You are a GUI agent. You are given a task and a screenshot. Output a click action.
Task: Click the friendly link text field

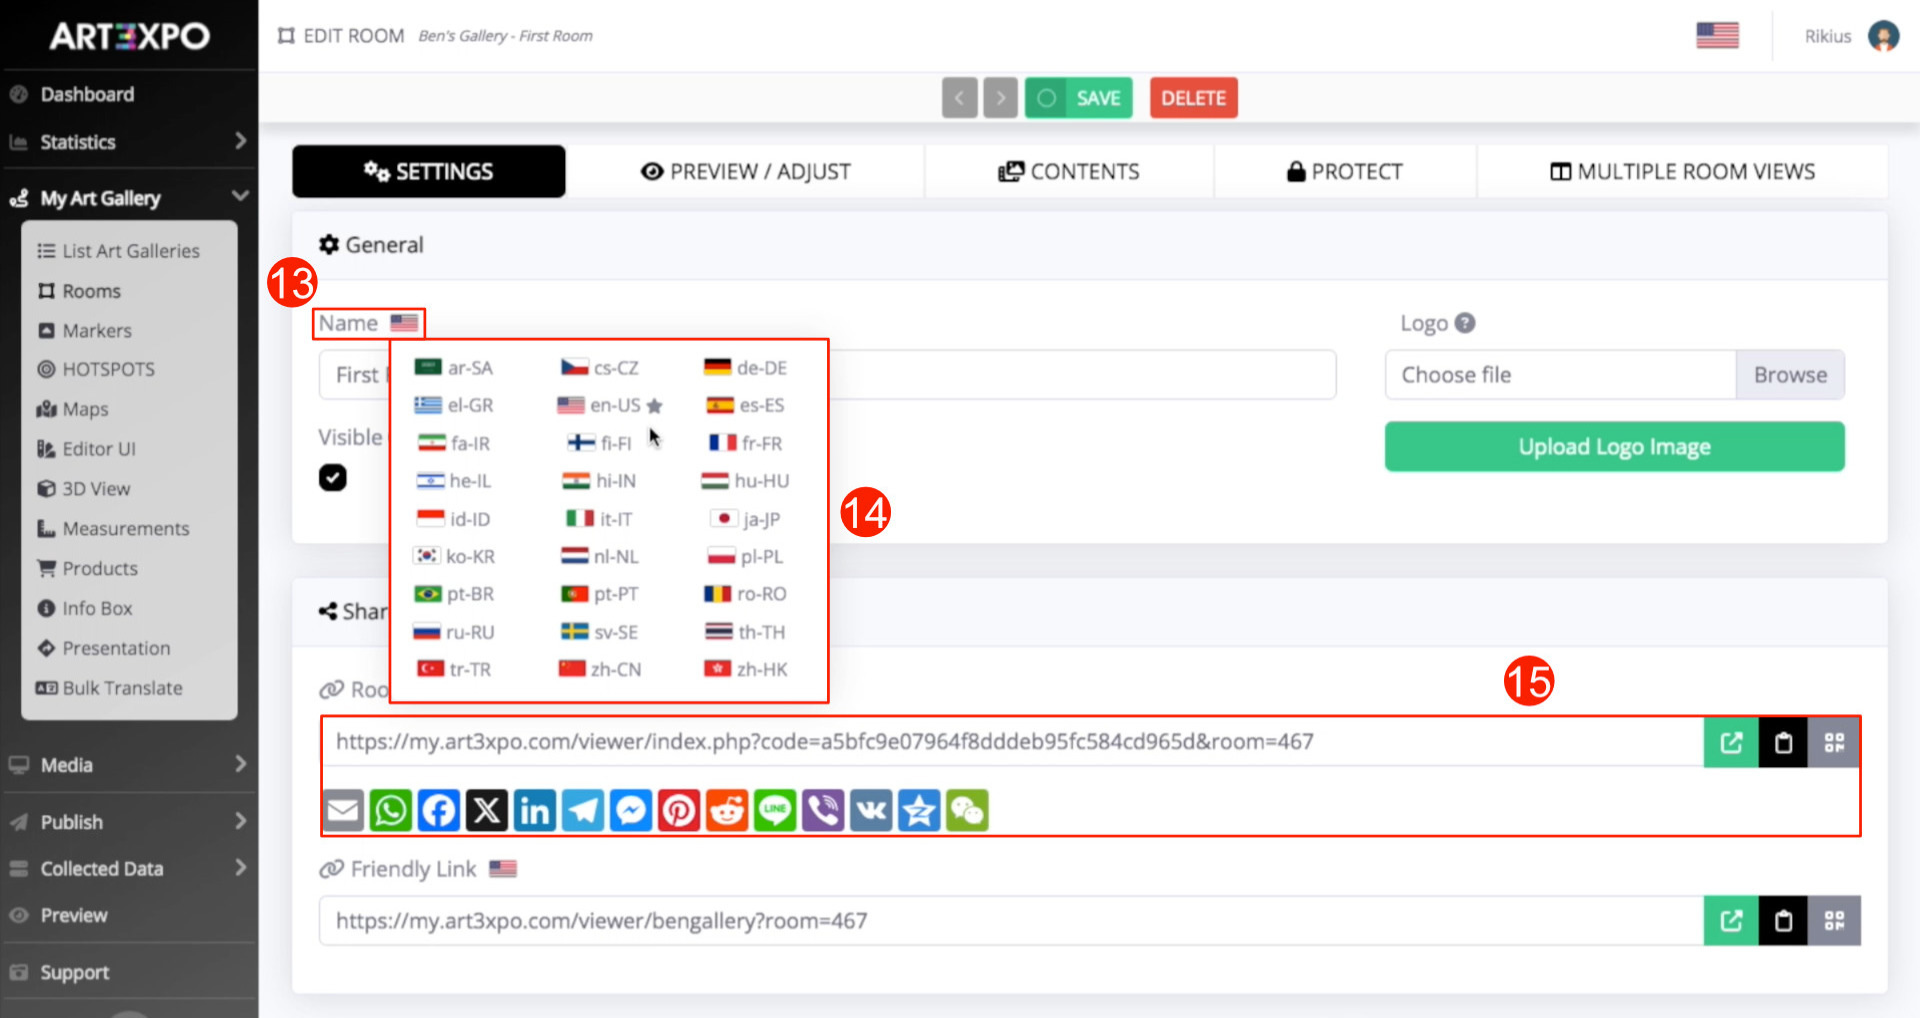[1012, 921]
